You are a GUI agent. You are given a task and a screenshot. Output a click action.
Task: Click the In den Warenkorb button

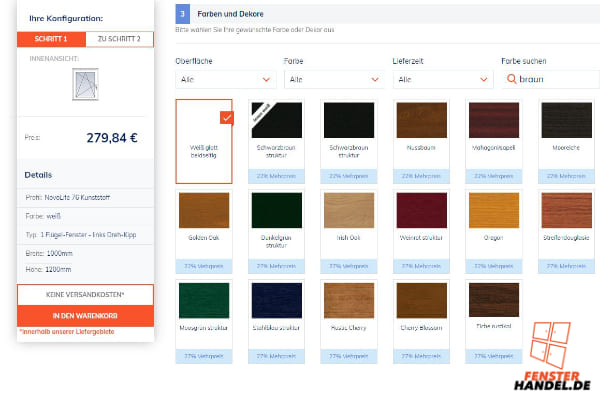point(85,316)
